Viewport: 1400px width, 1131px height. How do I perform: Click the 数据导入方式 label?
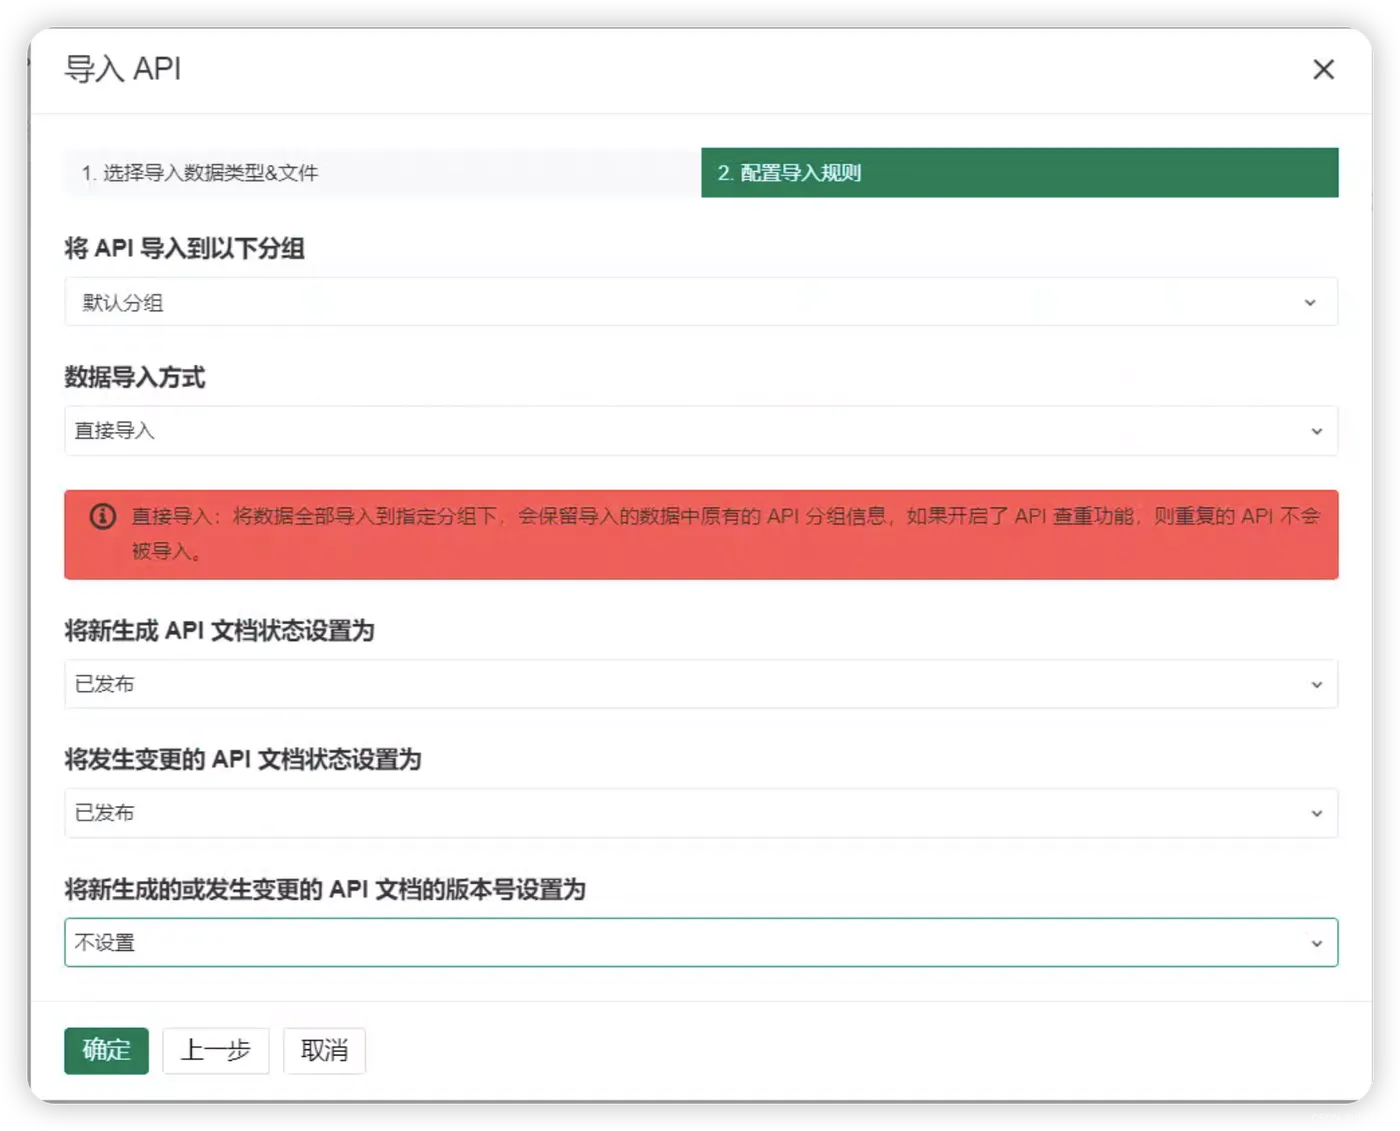coord(135,377)
